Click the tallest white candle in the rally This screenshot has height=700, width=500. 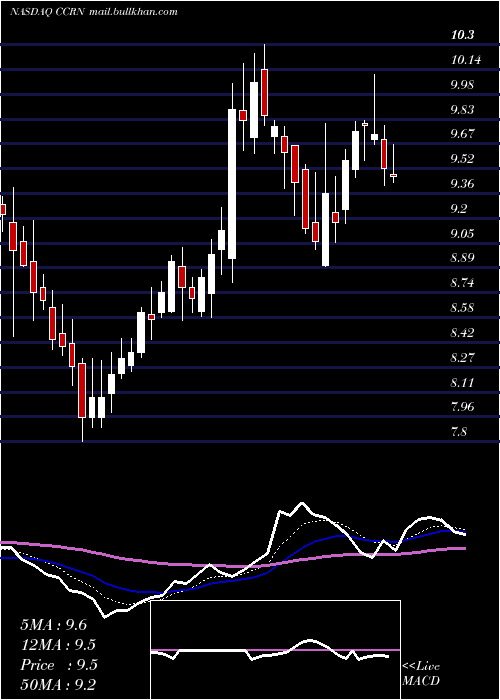[x=232, y=184]
